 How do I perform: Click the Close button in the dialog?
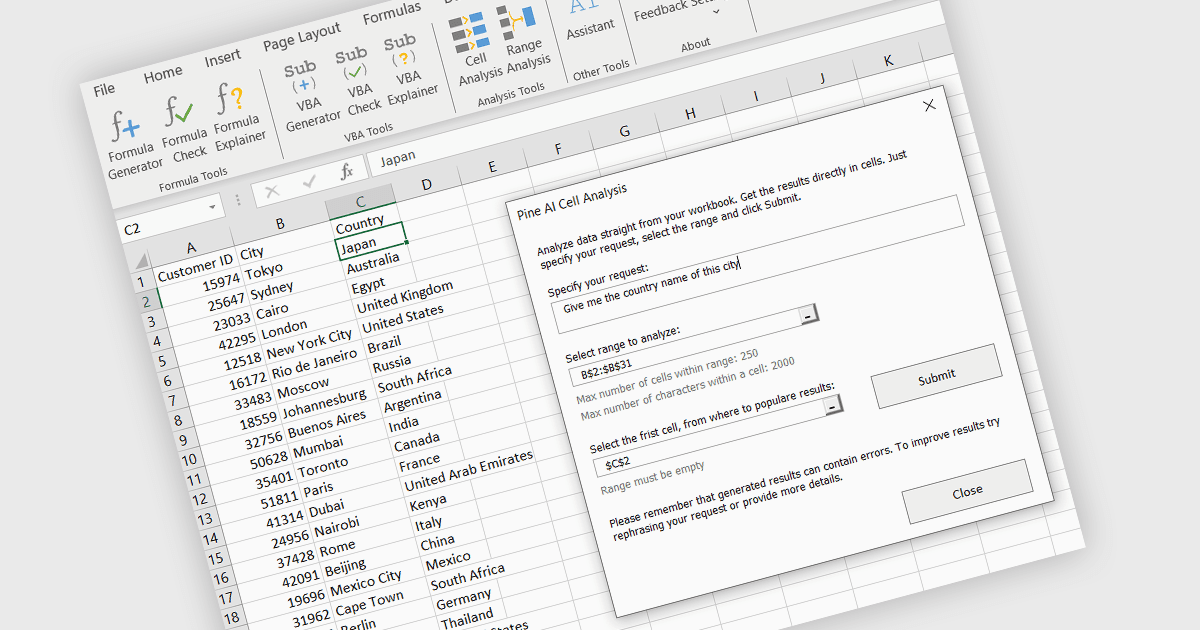966,491
